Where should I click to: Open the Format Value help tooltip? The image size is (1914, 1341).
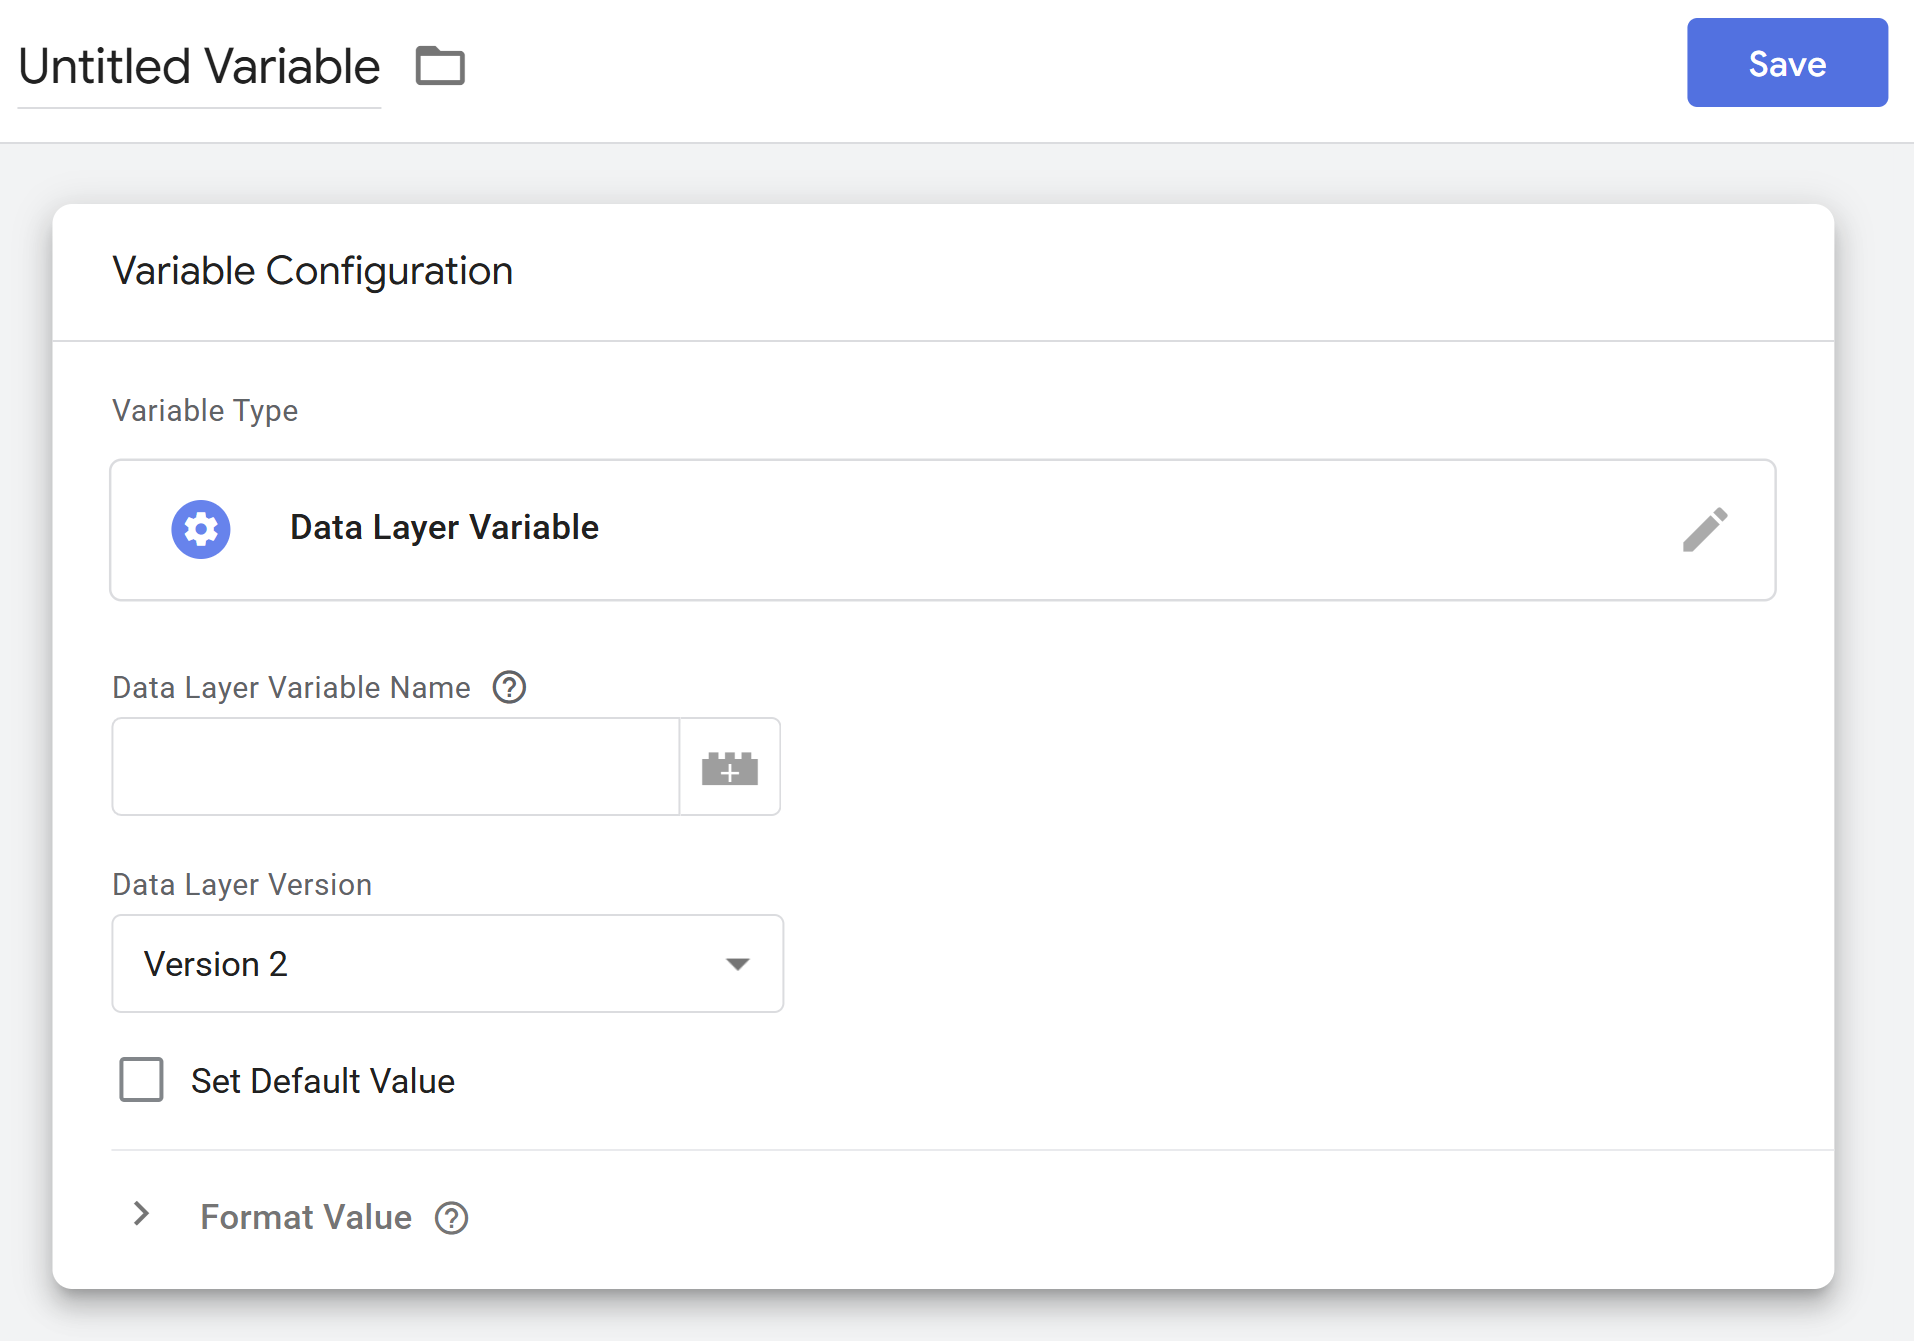[x=452, y=1218]
